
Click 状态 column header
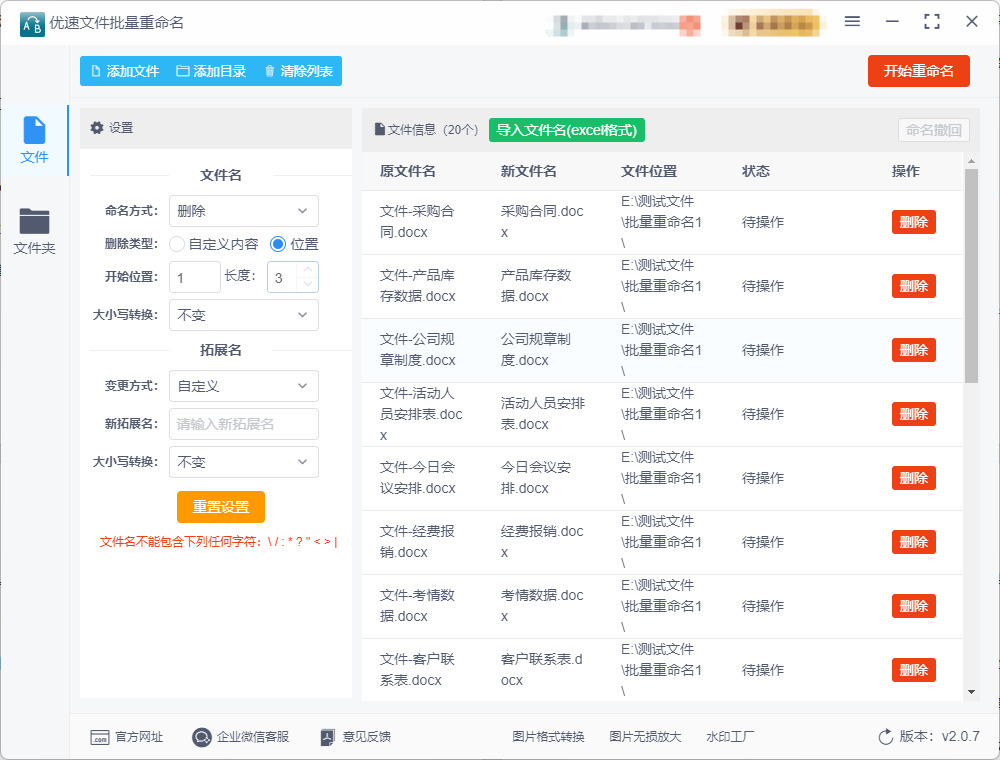point(756,171)
